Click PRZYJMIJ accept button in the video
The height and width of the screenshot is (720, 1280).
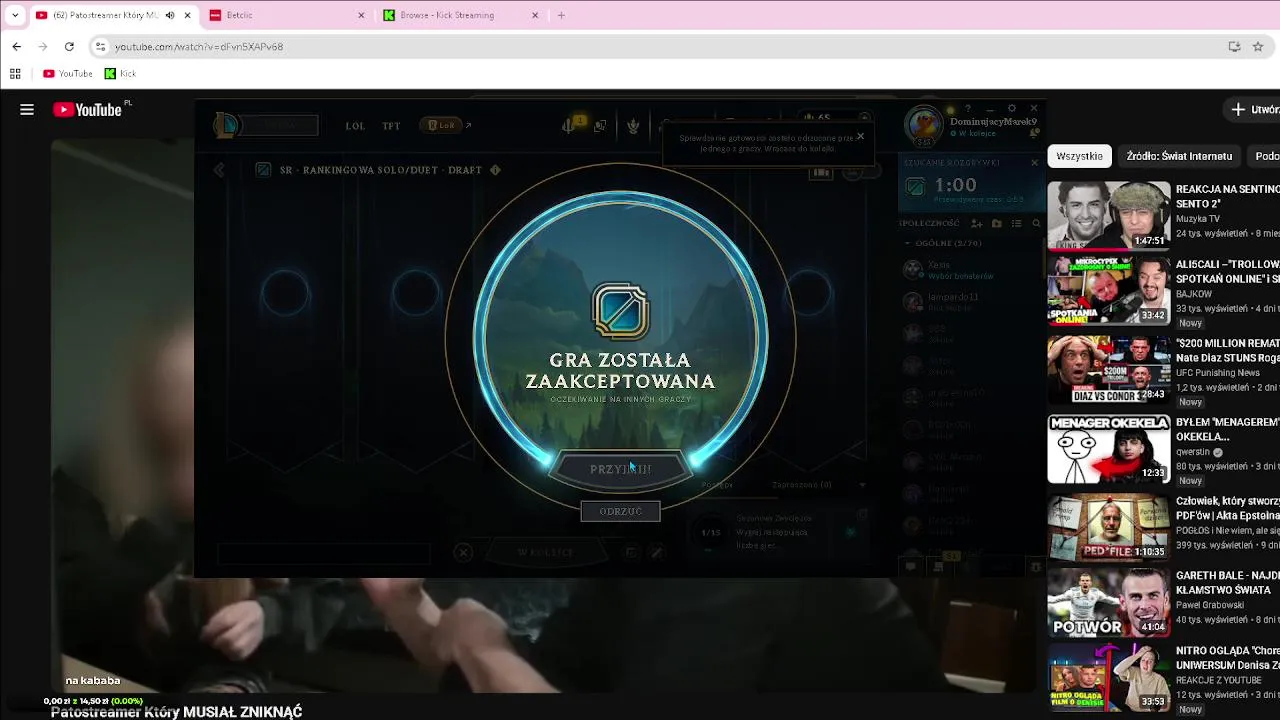click(620, 469)
